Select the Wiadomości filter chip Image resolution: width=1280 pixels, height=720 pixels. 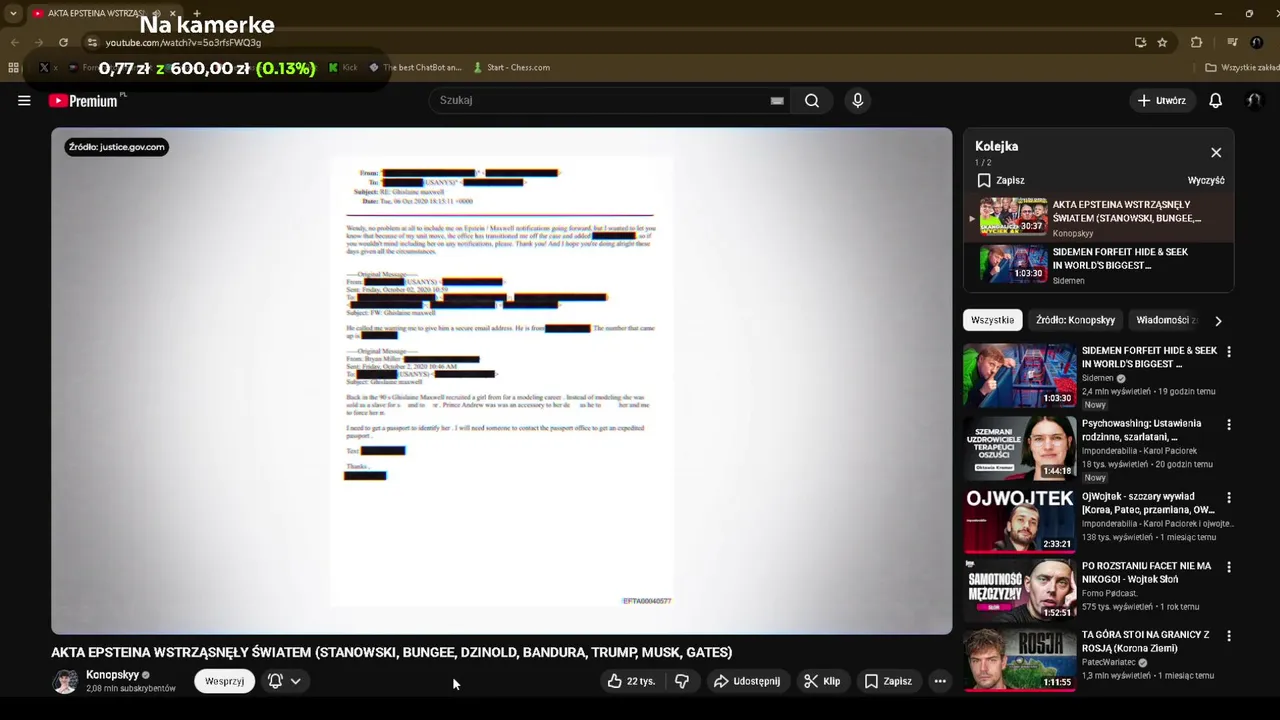click(1164, 320)
